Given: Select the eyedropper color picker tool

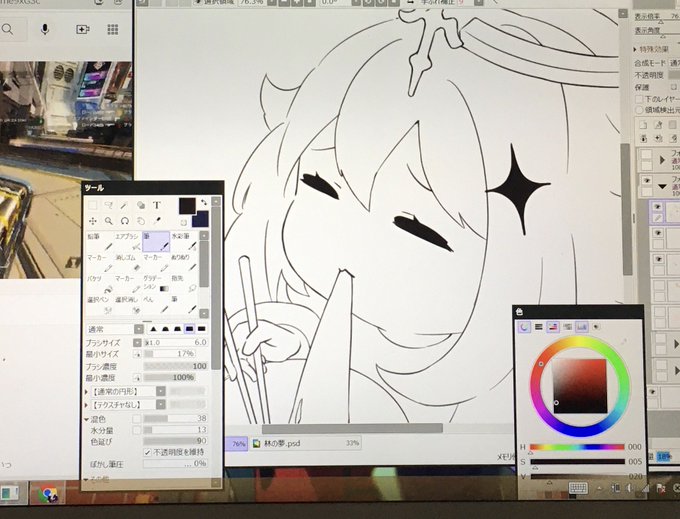Looking at the screenshot, I should tap(157, 221).
